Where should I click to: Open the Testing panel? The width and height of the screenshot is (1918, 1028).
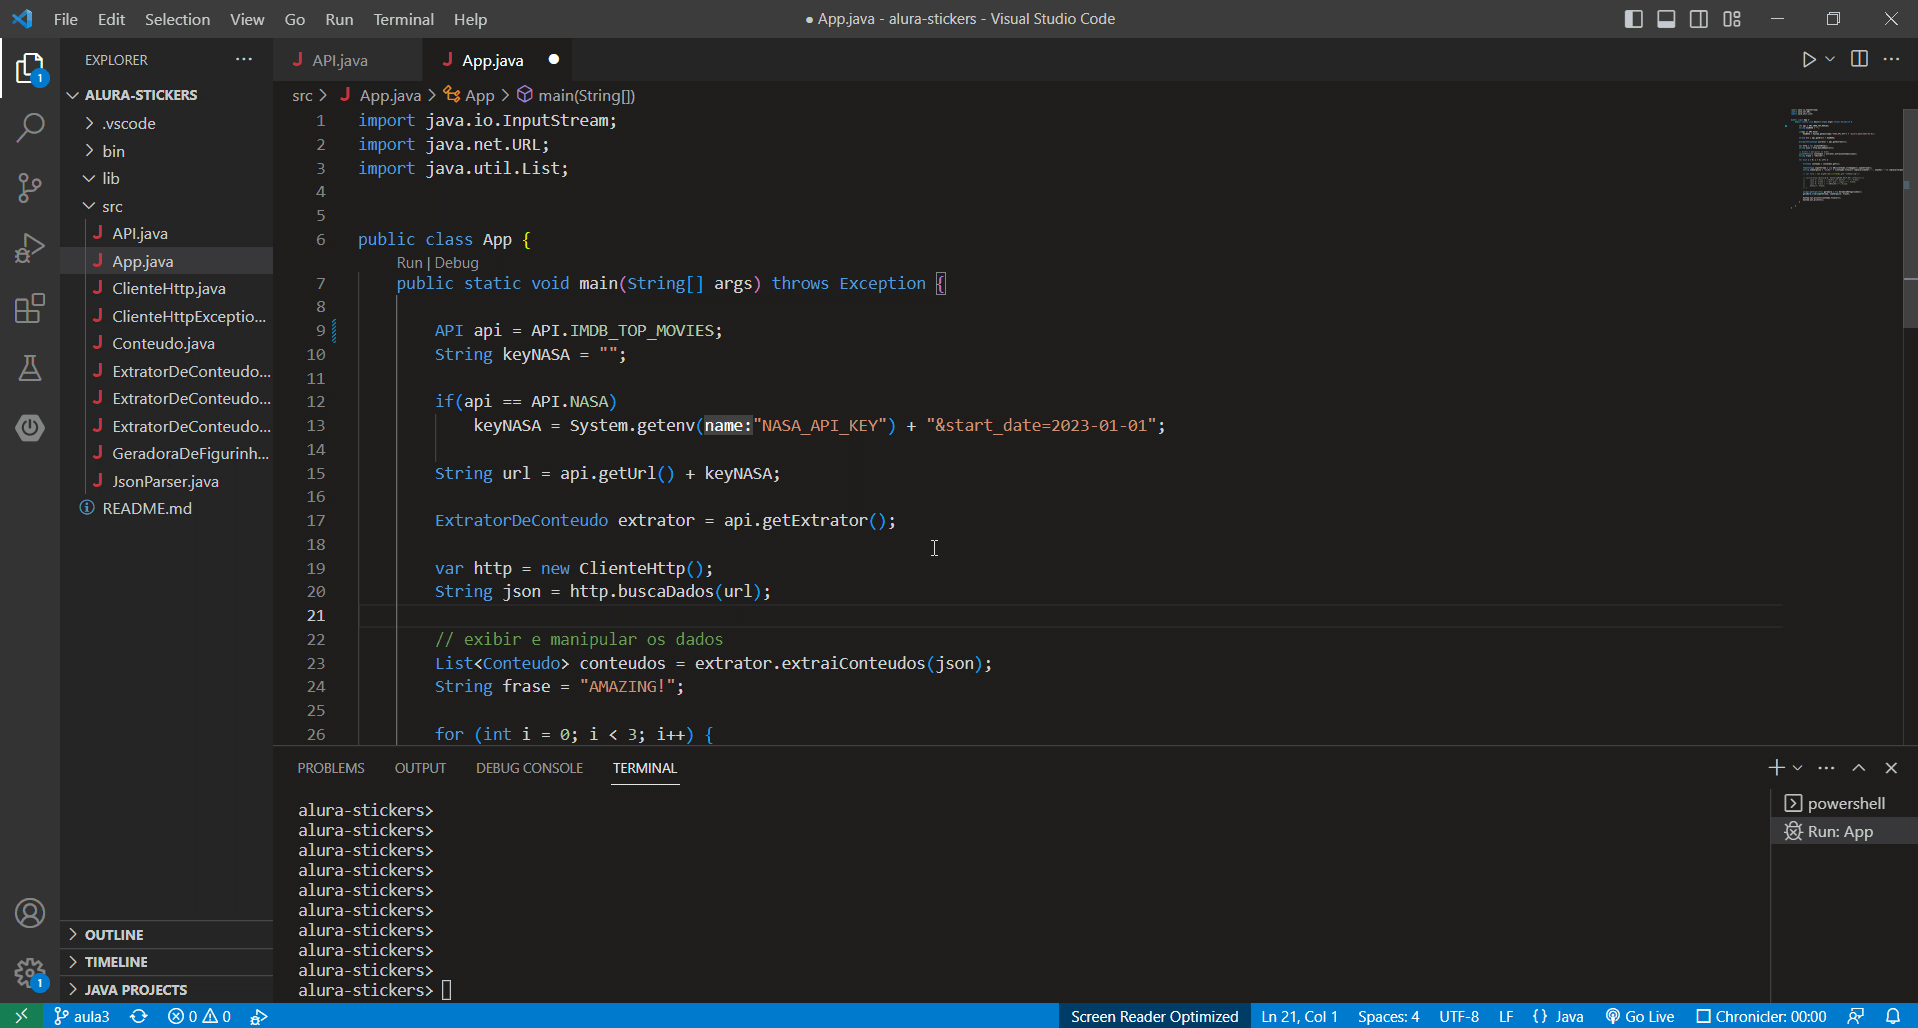tap(30, 368)
